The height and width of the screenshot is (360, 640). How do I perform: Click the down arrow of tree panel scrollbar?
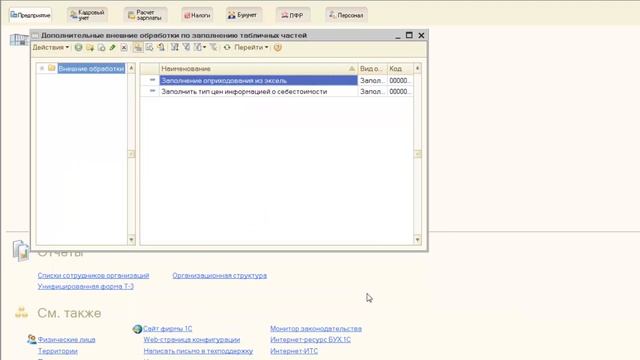tap(131, 240)
